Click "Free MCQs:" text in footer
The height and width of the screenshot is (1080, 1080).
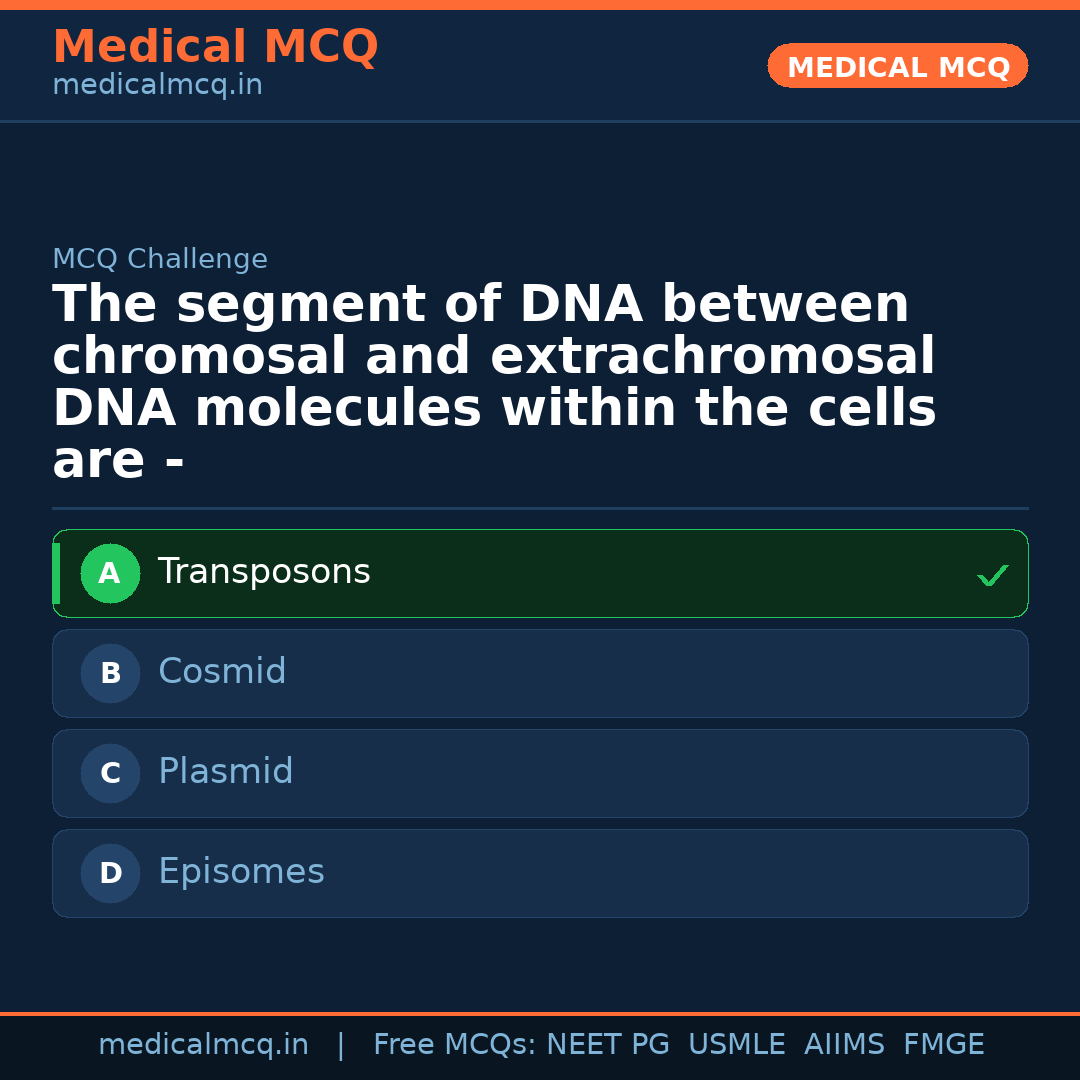tap(454, 1045)
